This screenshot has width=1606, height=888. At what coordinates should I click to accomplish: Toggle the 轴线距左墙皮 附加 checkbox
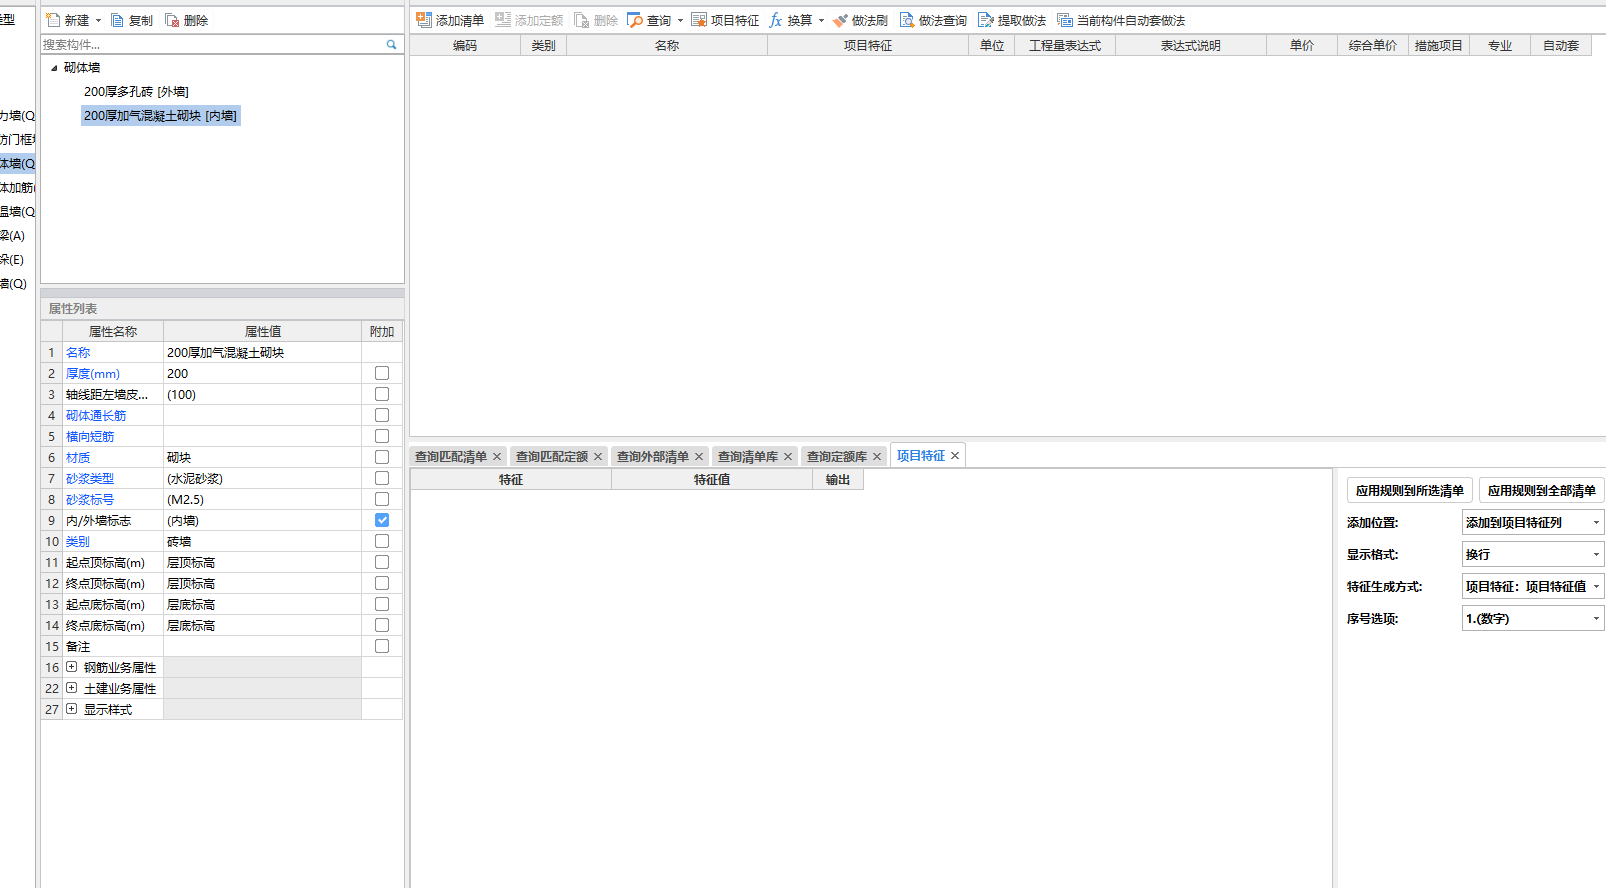click(x=382, y=394)
